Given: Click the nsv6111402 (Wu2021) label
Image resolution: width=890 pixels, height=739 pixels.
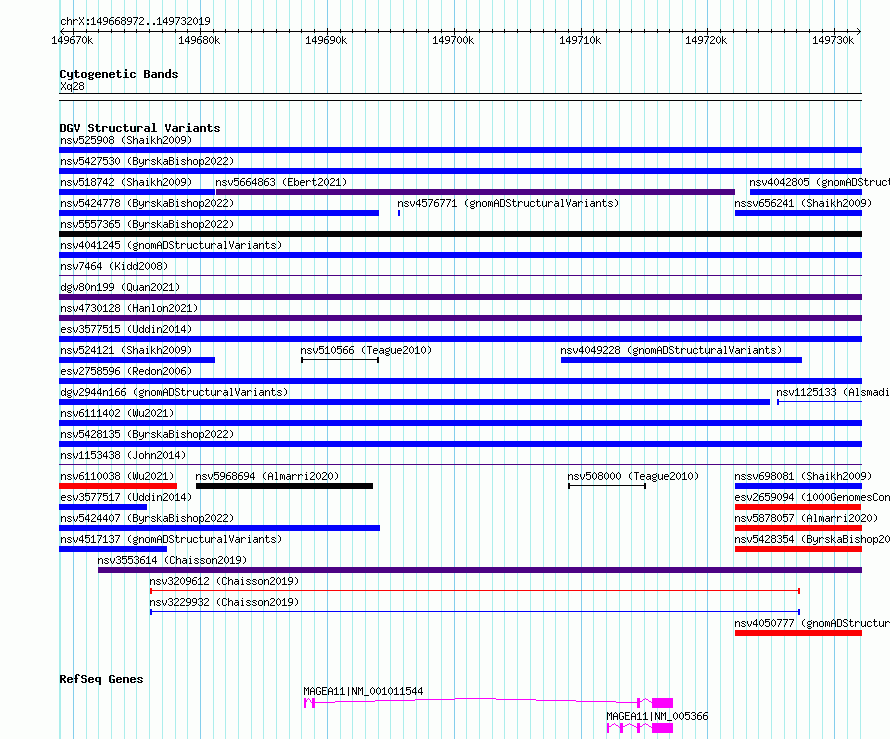Looking at the screenshot, I should point(117,413).
